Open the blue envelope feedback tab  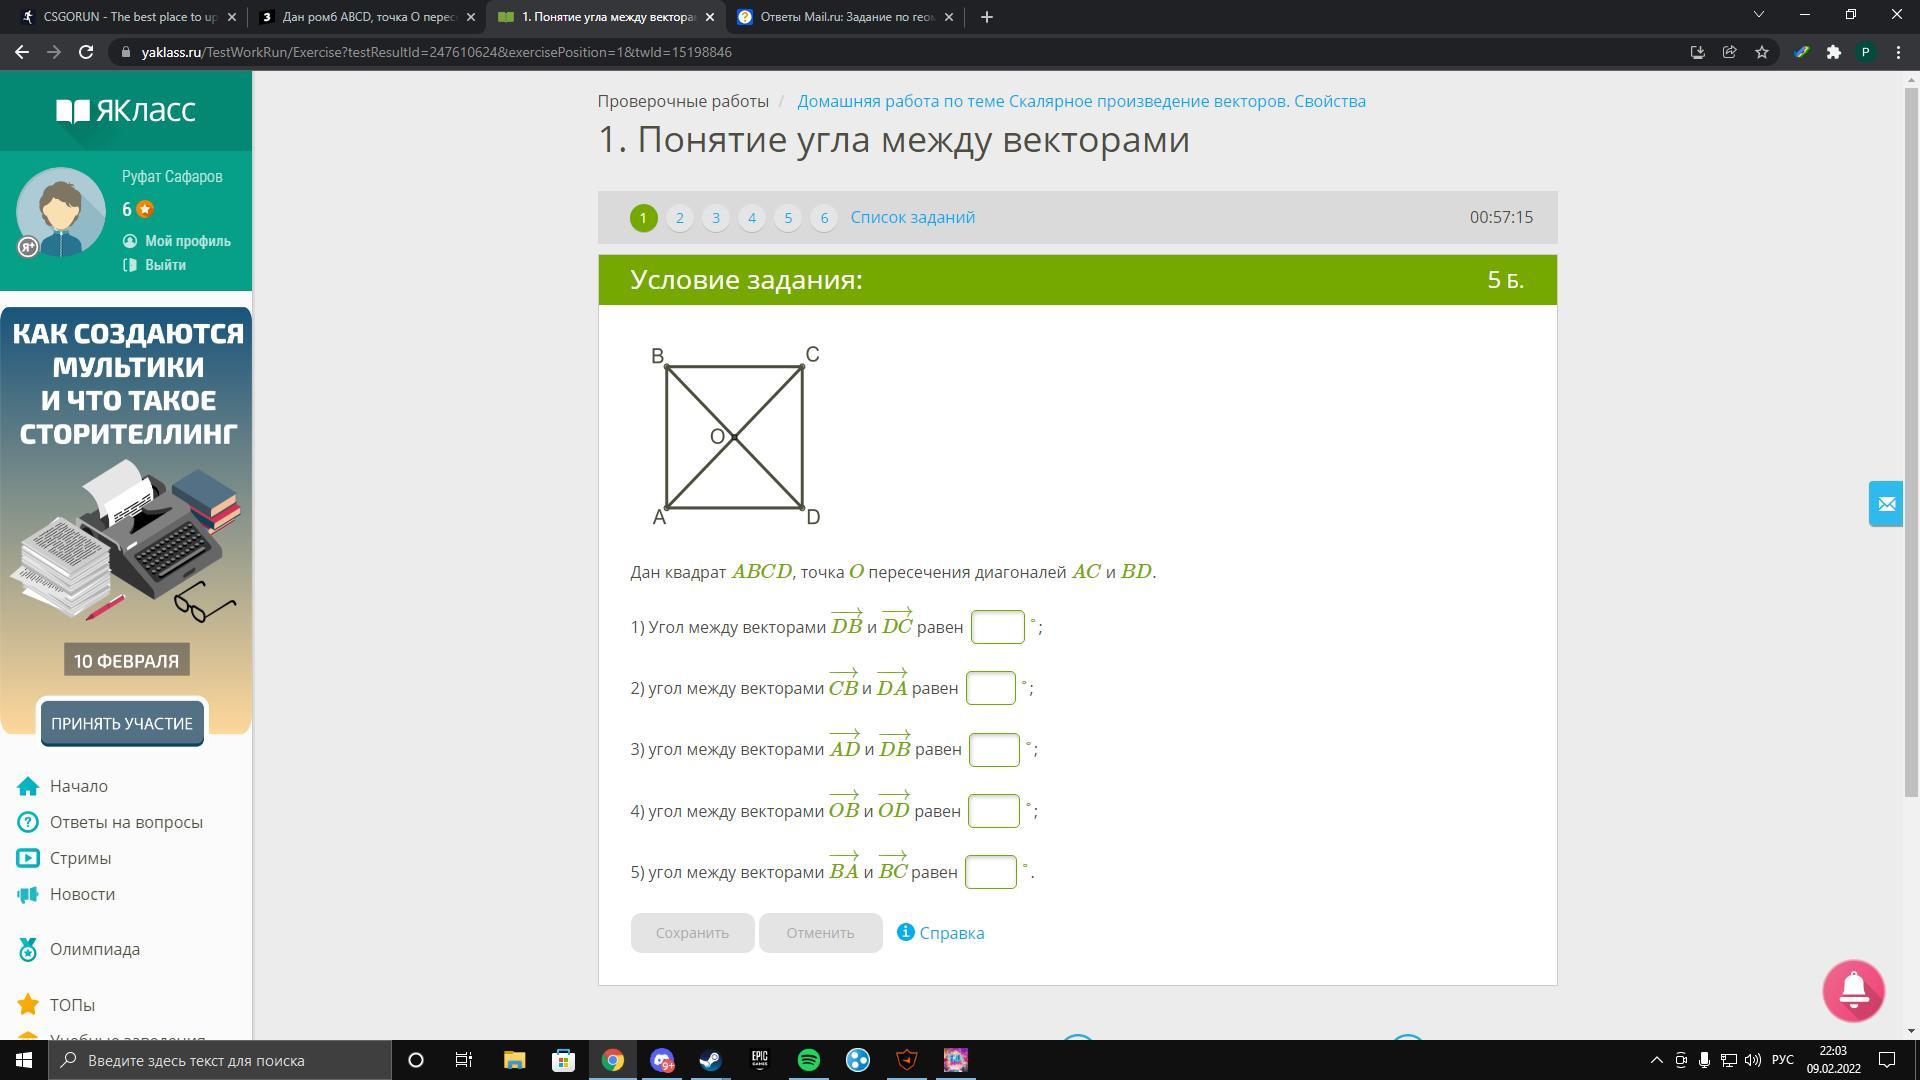1886,504
